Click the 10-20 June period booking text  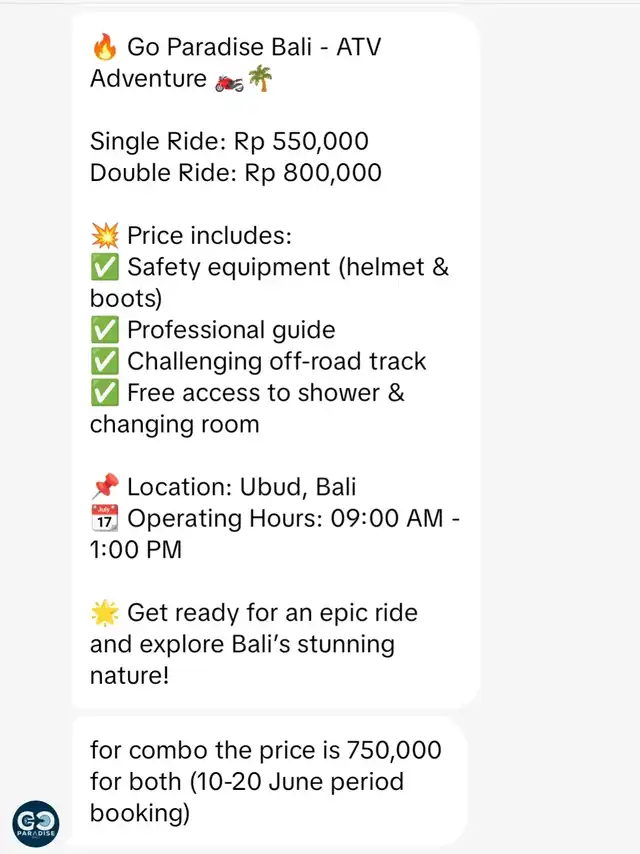point(247,797)
